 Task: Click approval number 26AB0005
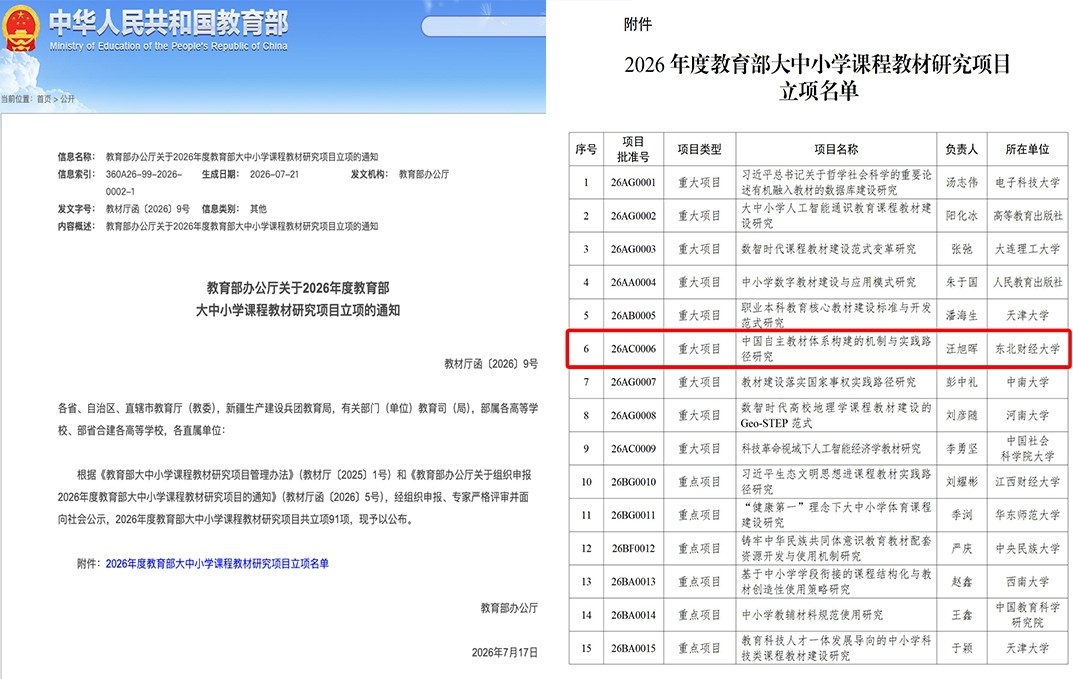click(633, 316)
